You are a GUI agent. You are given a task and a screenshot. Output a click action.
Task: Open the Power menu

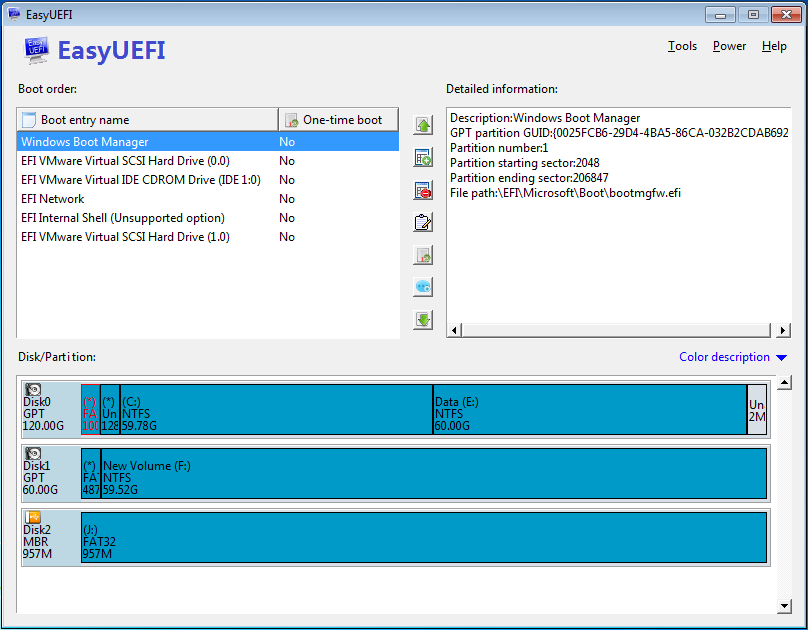(729, 46)
